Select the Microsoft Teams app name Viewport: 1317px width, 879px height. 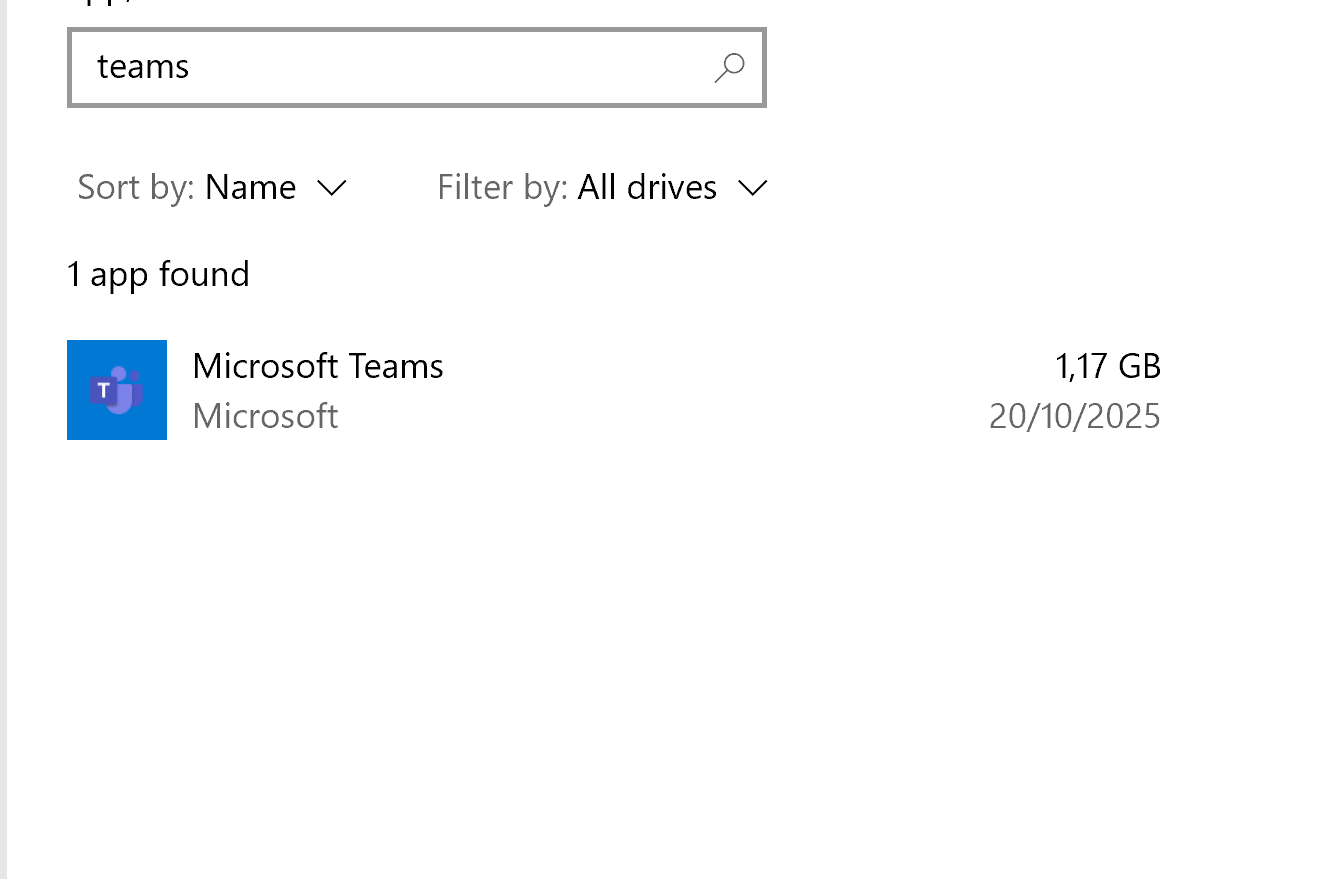point(318,366)
